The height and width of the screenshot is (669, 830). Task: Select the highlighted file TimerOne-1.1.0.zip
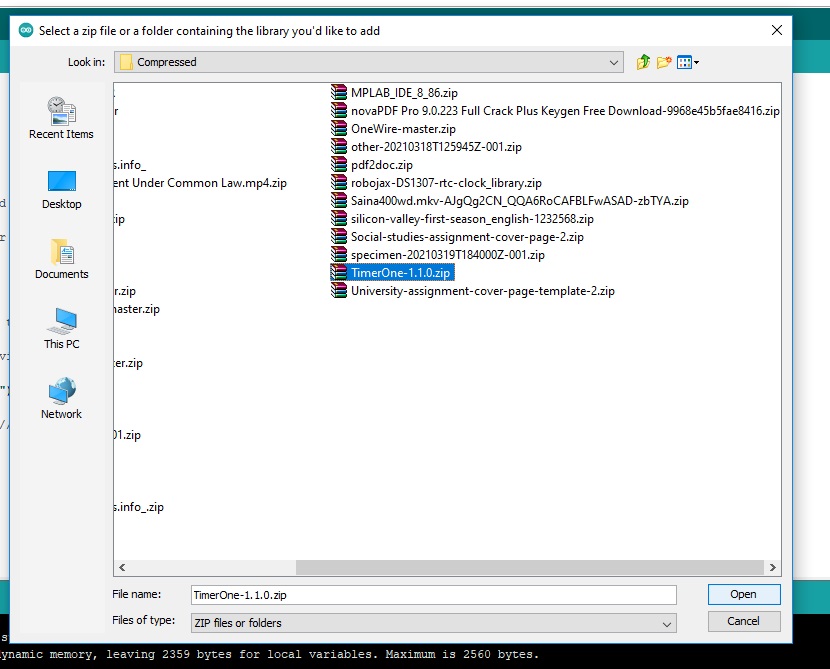click(x=401, y=273)
